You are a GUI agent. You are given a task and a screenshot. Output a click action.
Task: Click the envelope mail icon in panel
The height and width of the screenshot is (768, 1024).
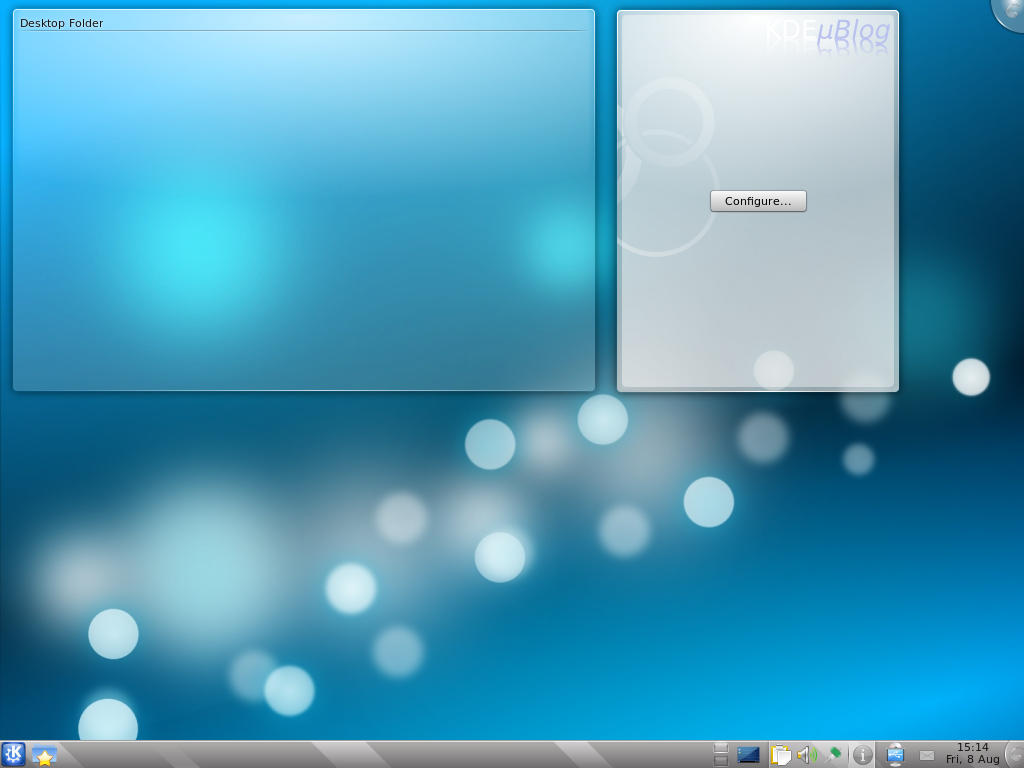pos(927,755)
